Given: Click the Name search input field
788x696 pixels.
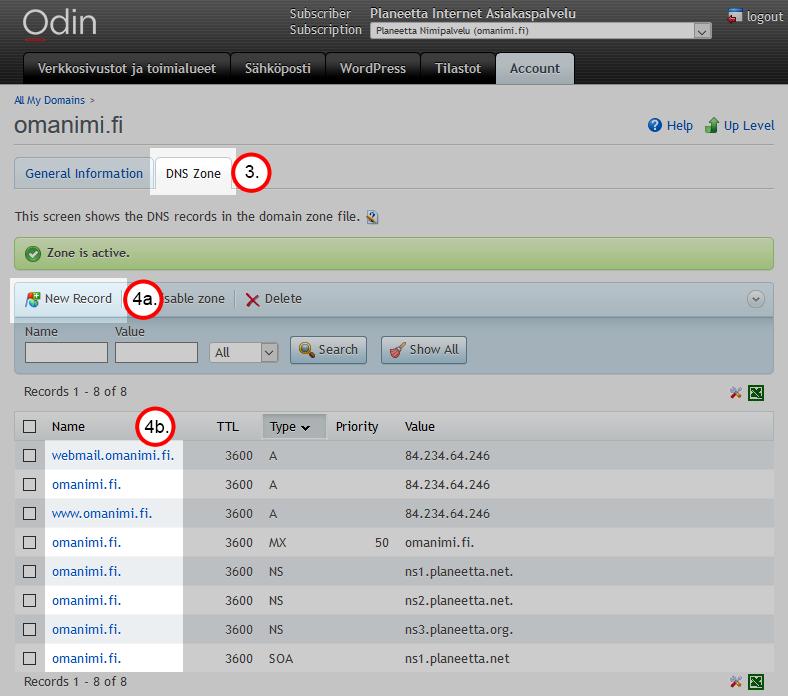Looking at the screenshot, I should [66, 352].
